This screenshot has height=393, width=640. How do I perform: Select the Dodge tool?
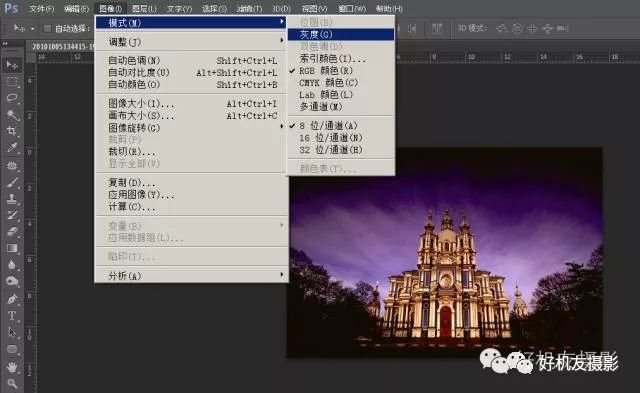12,281
